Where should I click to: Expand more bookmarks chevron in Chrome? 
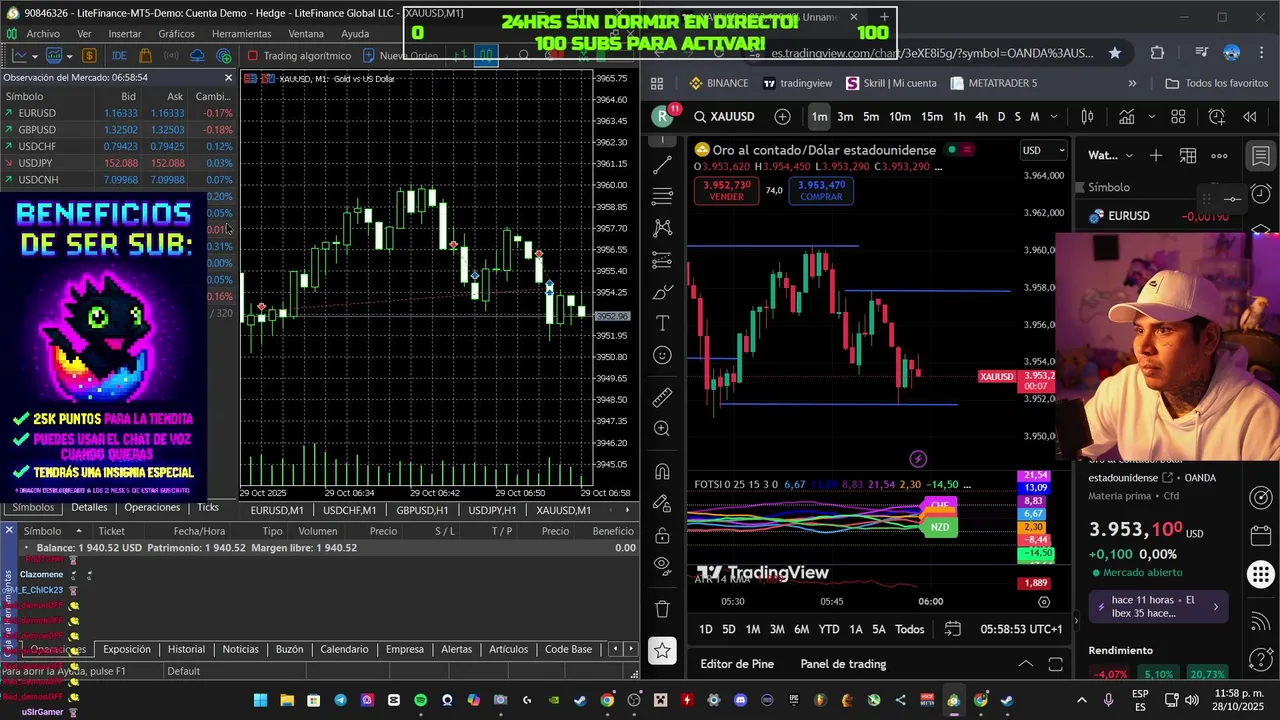[1132, 84]
